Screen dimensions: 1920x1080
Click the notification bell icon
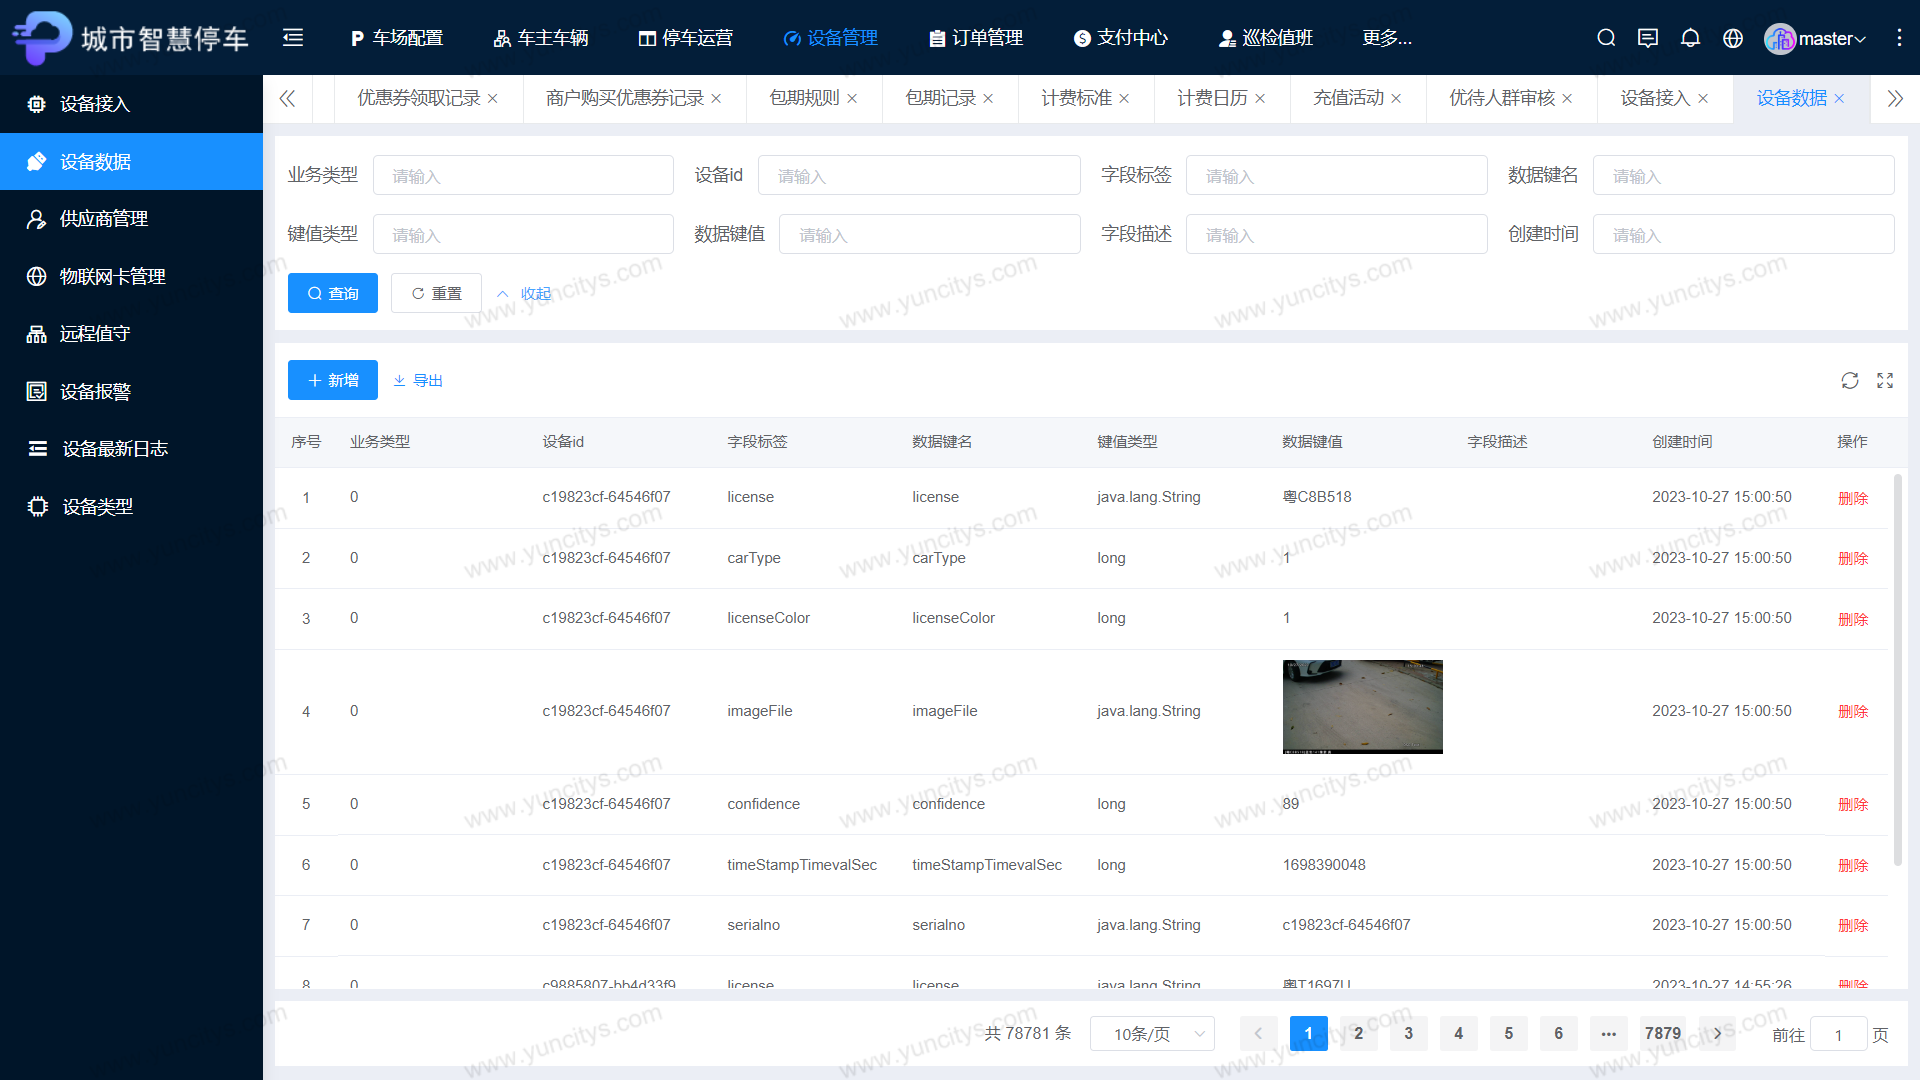1690,38
